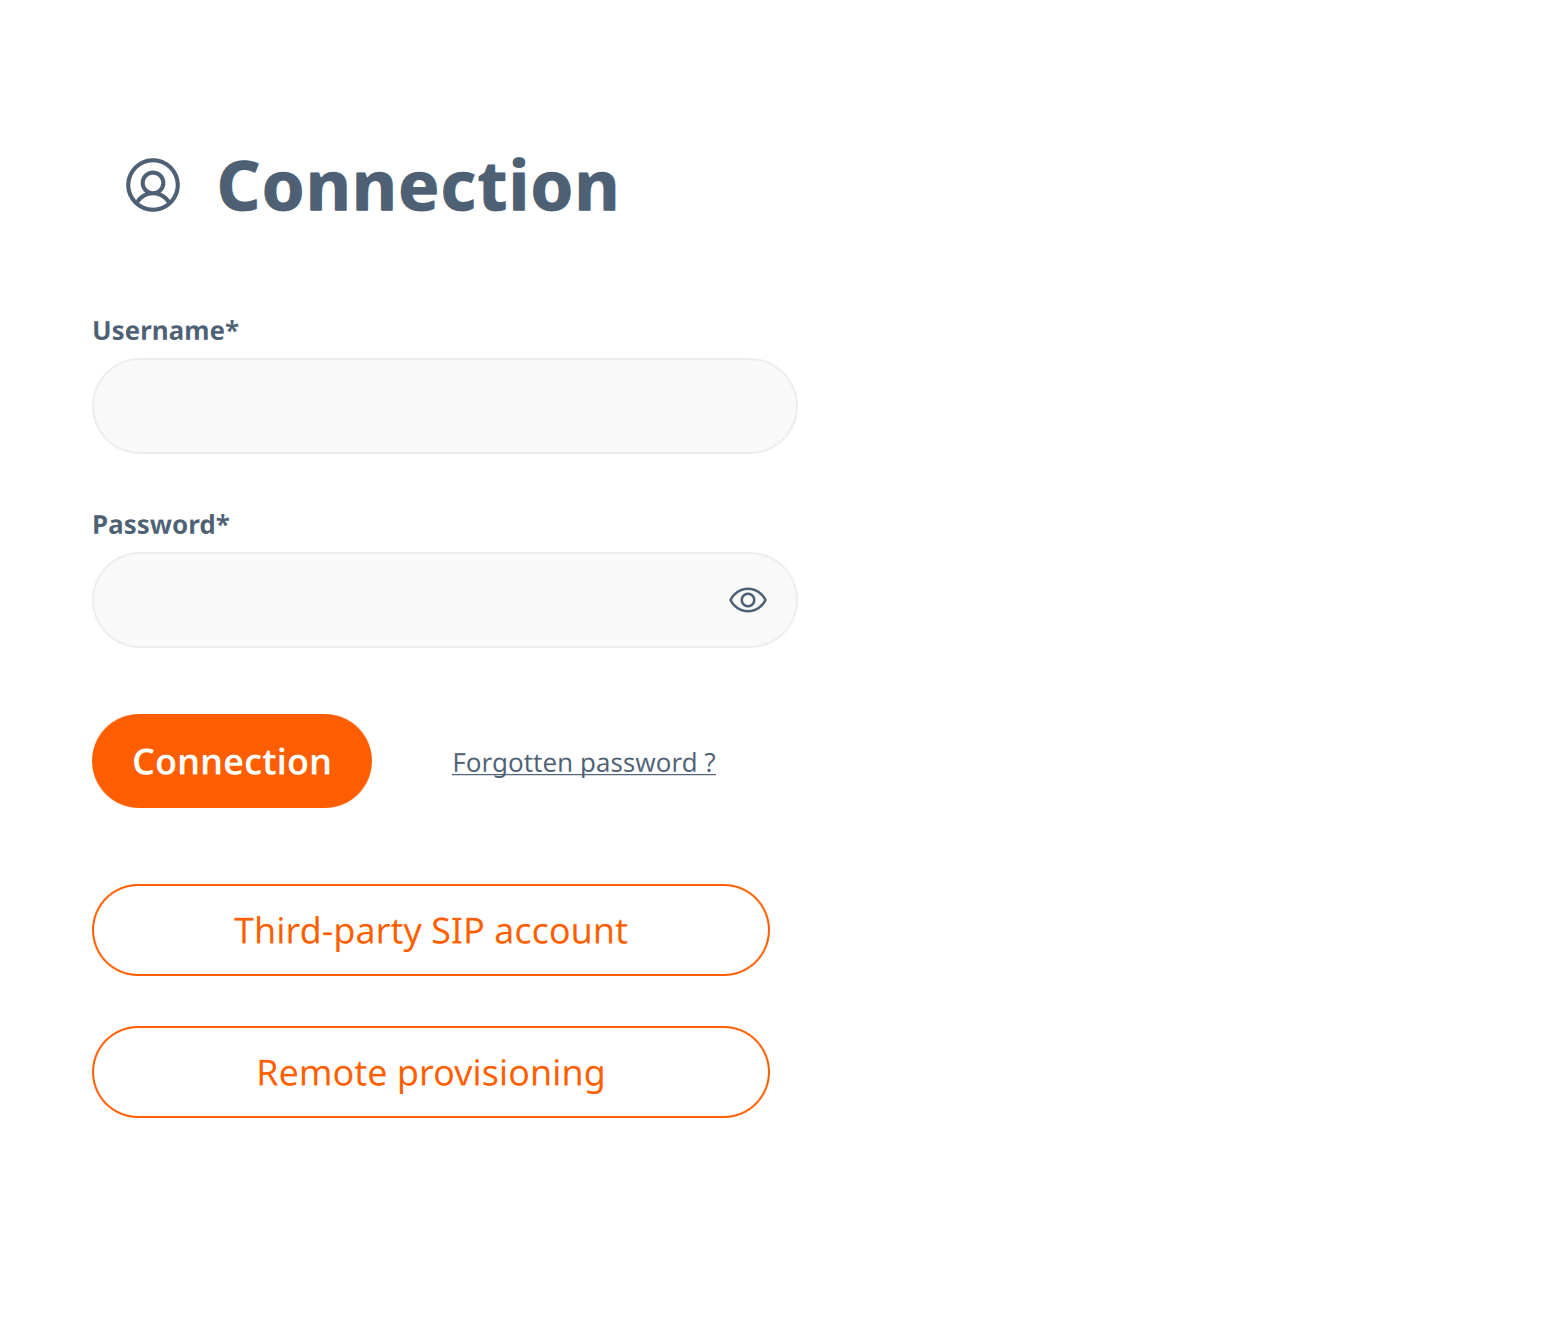1562x1326 pixels.
Task: Open the Forgotten password link
Action: [583, 762]
